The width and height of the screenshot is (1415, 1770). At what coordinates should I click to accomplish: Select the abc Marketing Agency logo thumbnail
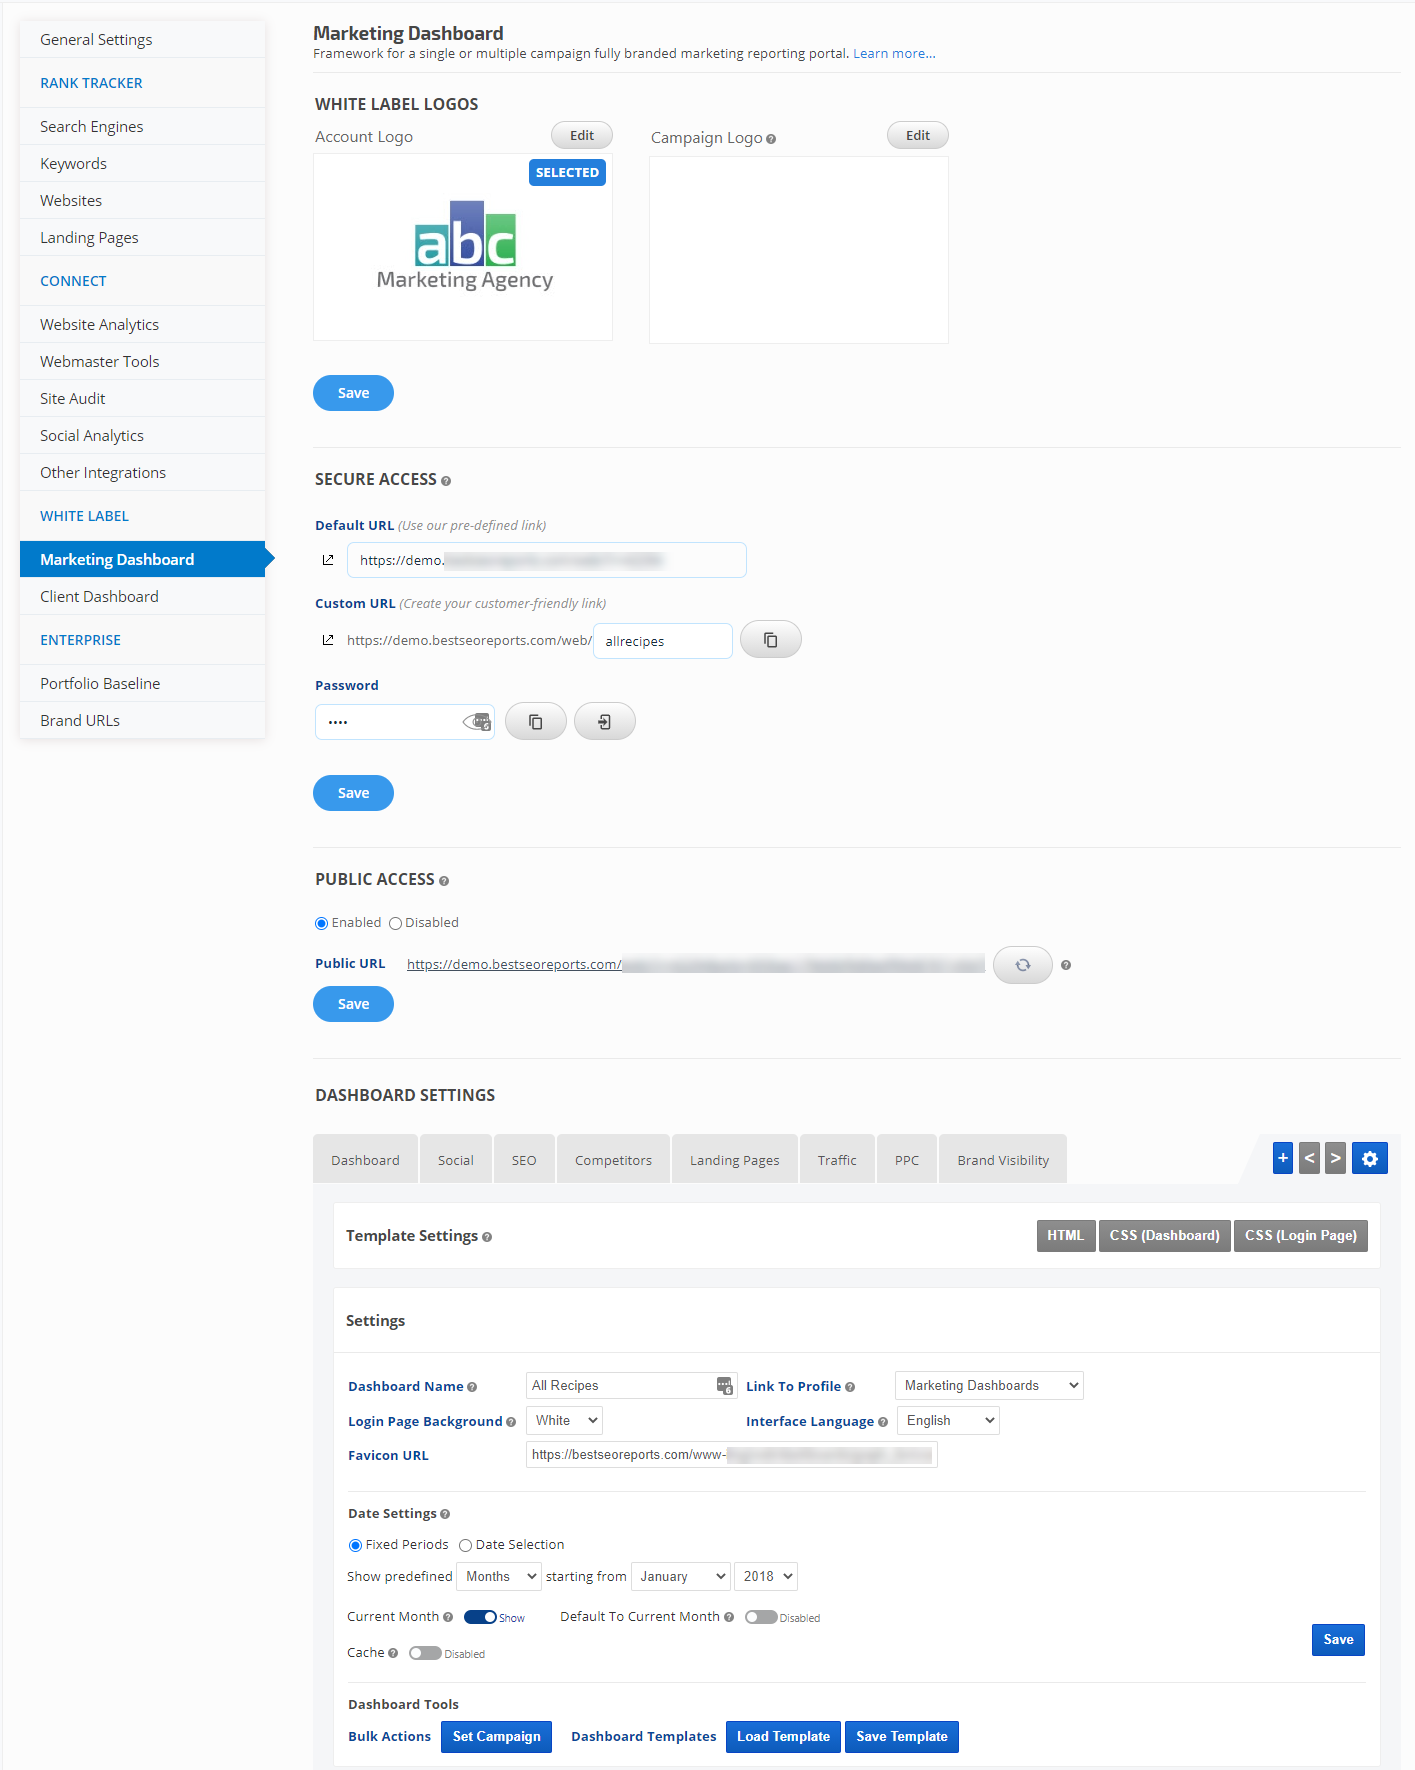[463, 247]
